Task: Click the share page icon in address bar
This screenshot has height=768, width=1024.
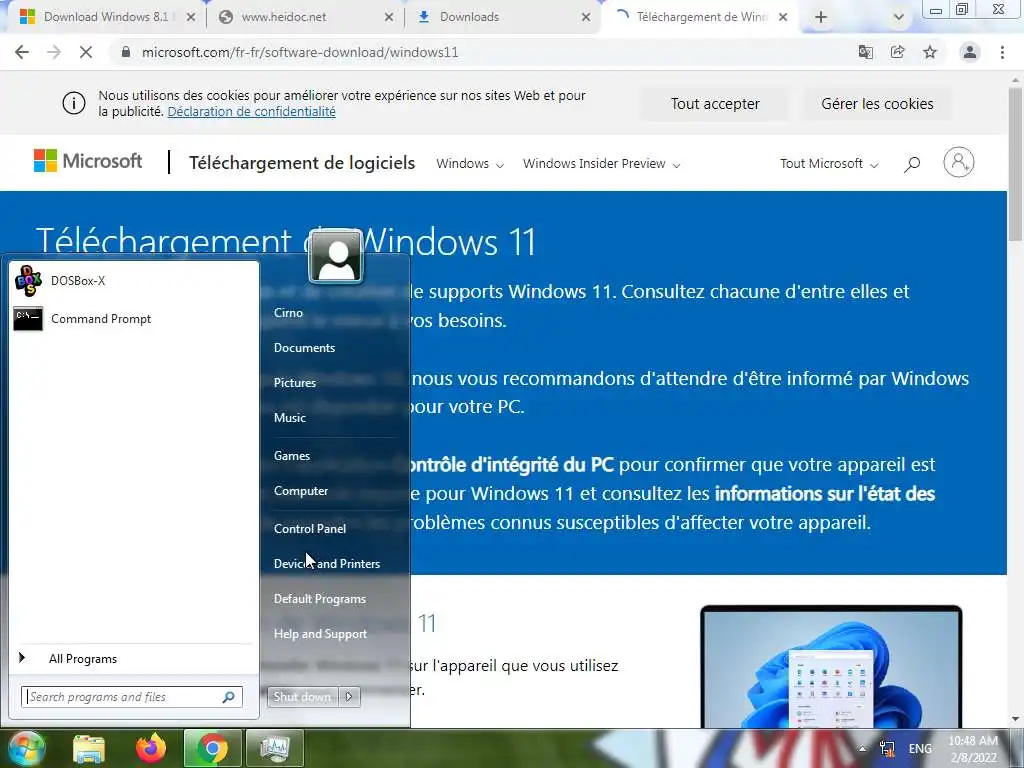Action: (x=897, y=52)
